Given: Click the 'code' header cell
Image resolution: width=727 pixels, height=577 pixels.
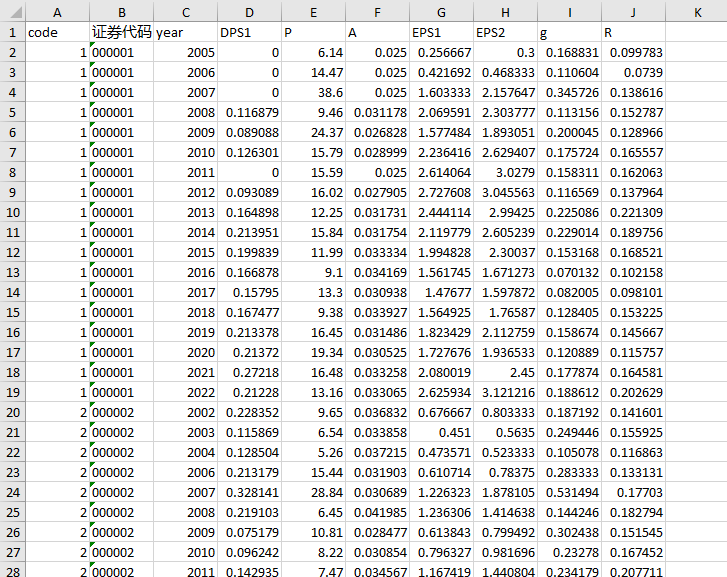Looking at the screenshot, I should tap(57, 32).
